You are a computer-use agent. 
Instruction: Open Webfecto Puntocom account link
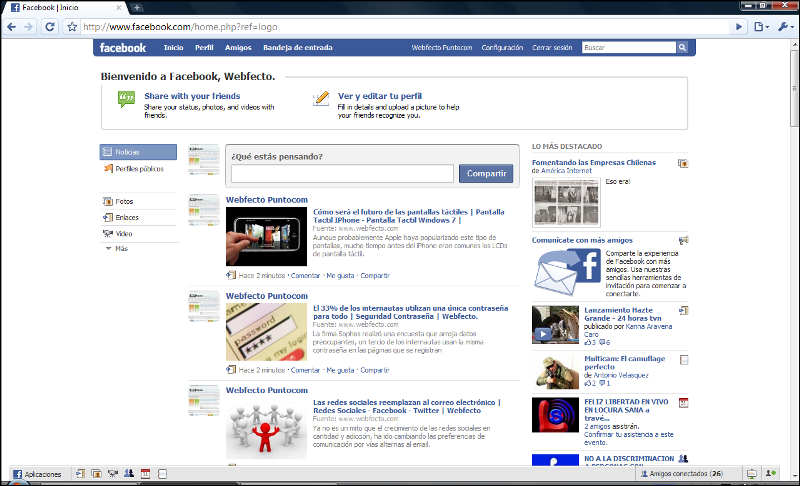pos(442,47)
